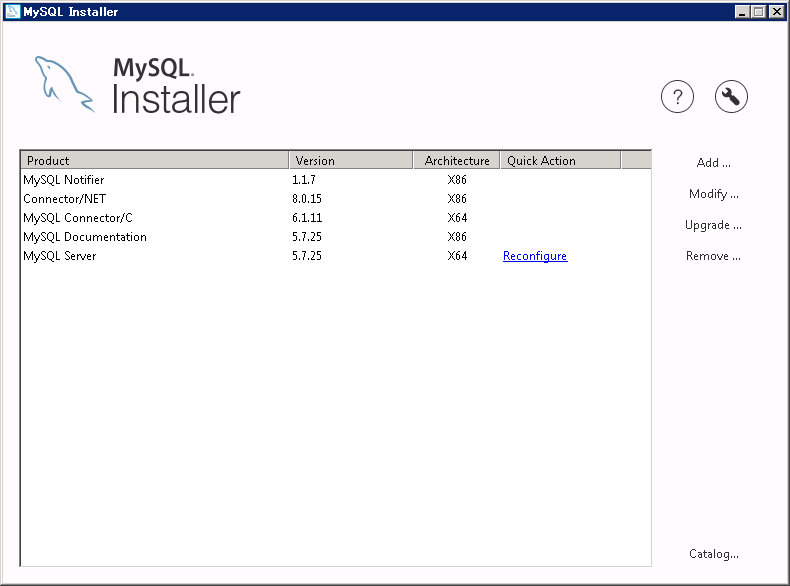Sort by the Version column header
This screenshot has width=790, height=586.
click(350, 160)
